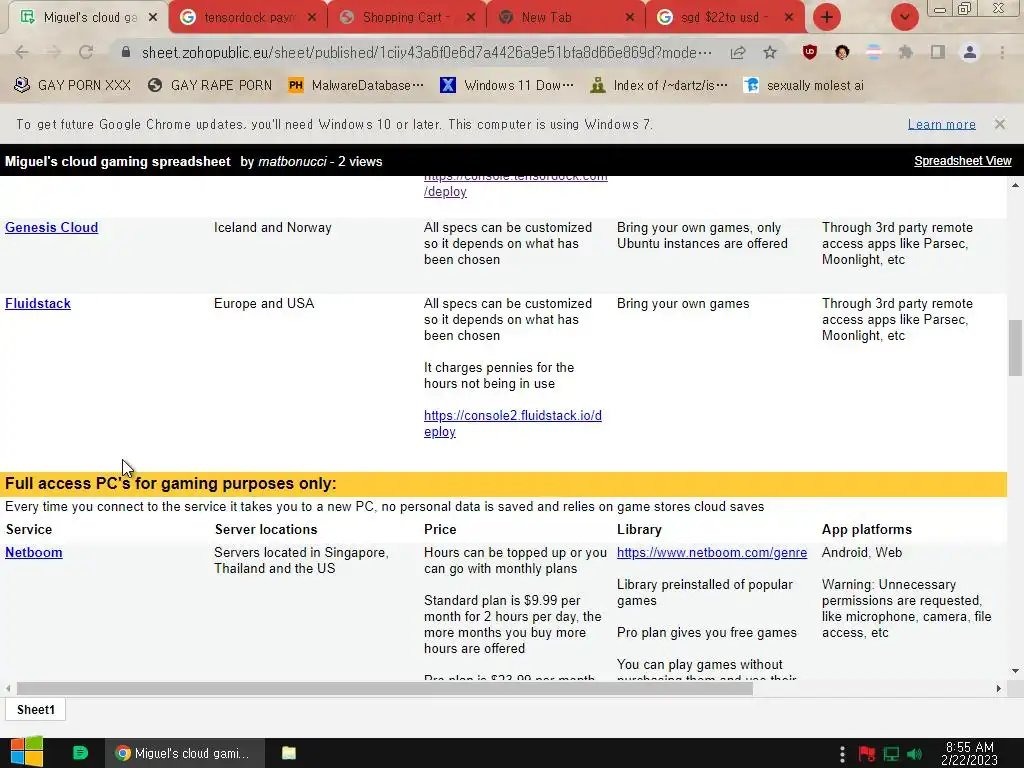Viewport: 1024px width, 768px height.
Task: Click the browser forward arrow
Action: 54,52
